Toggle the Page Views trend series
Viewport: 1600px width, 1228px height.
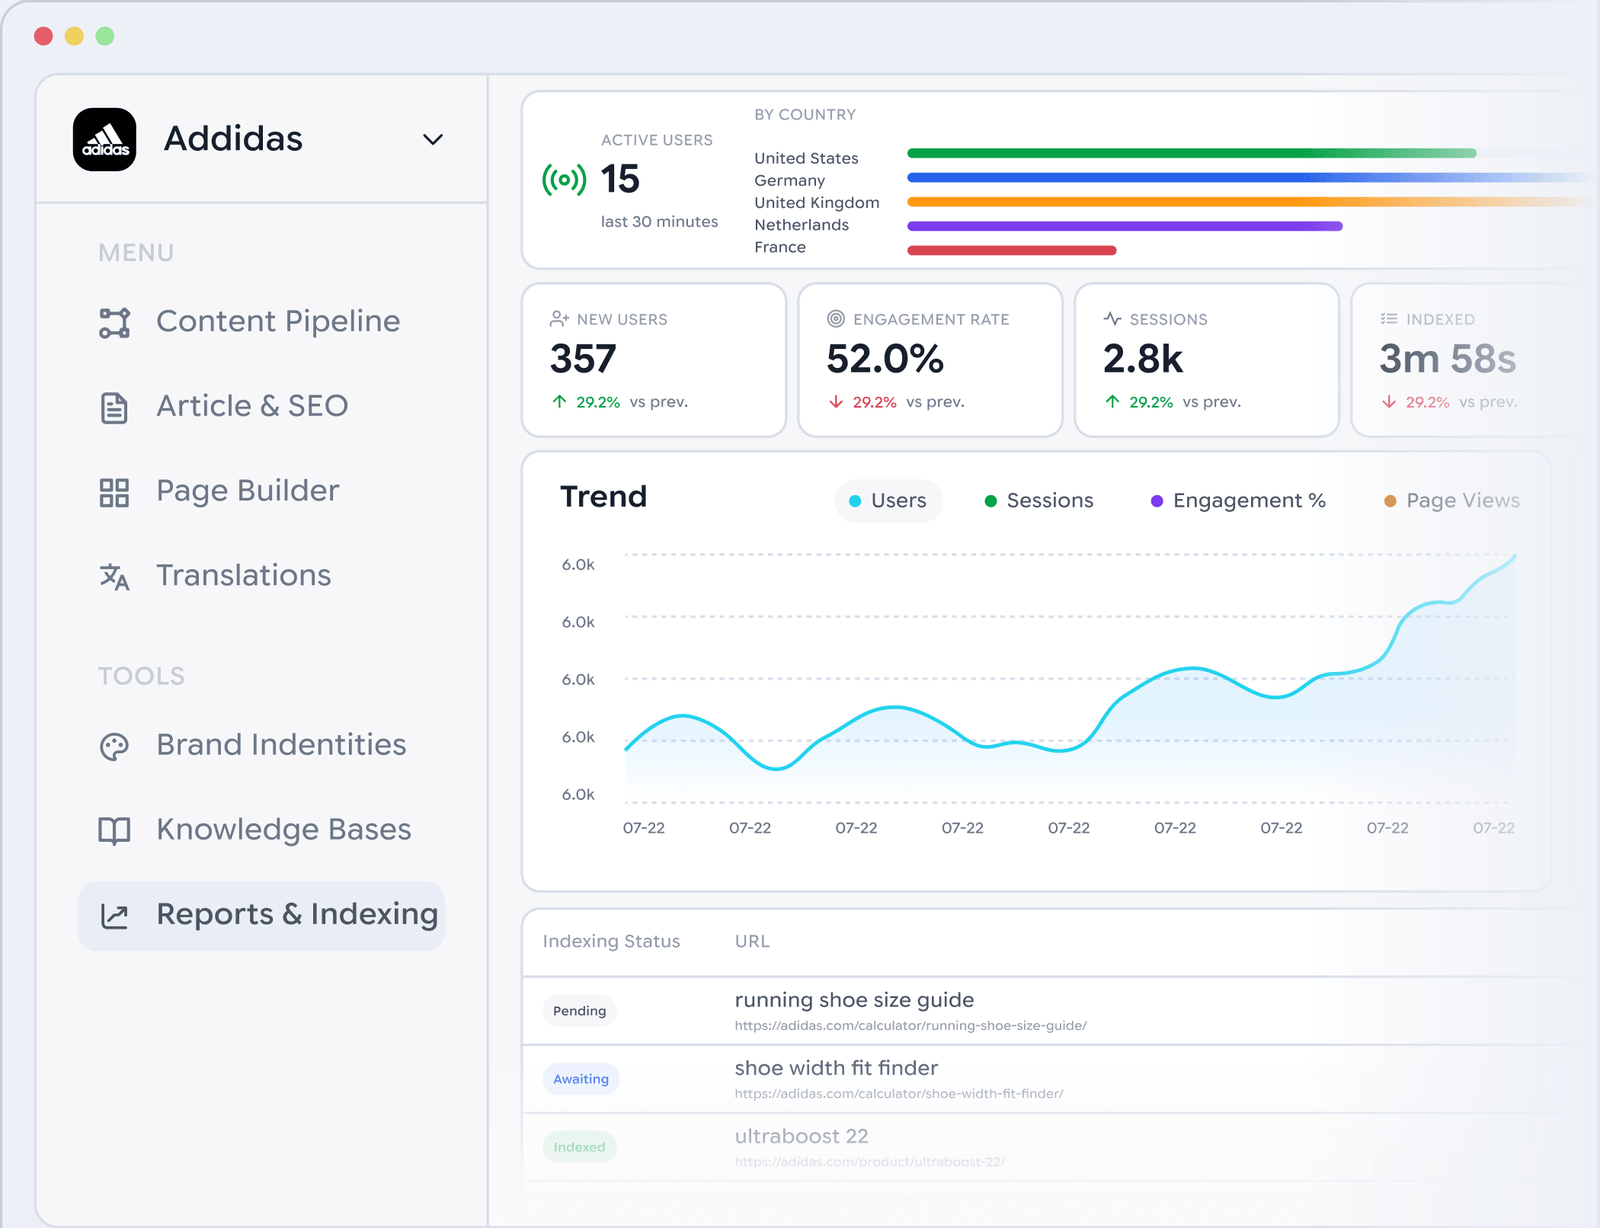(x=1452, y=501)
